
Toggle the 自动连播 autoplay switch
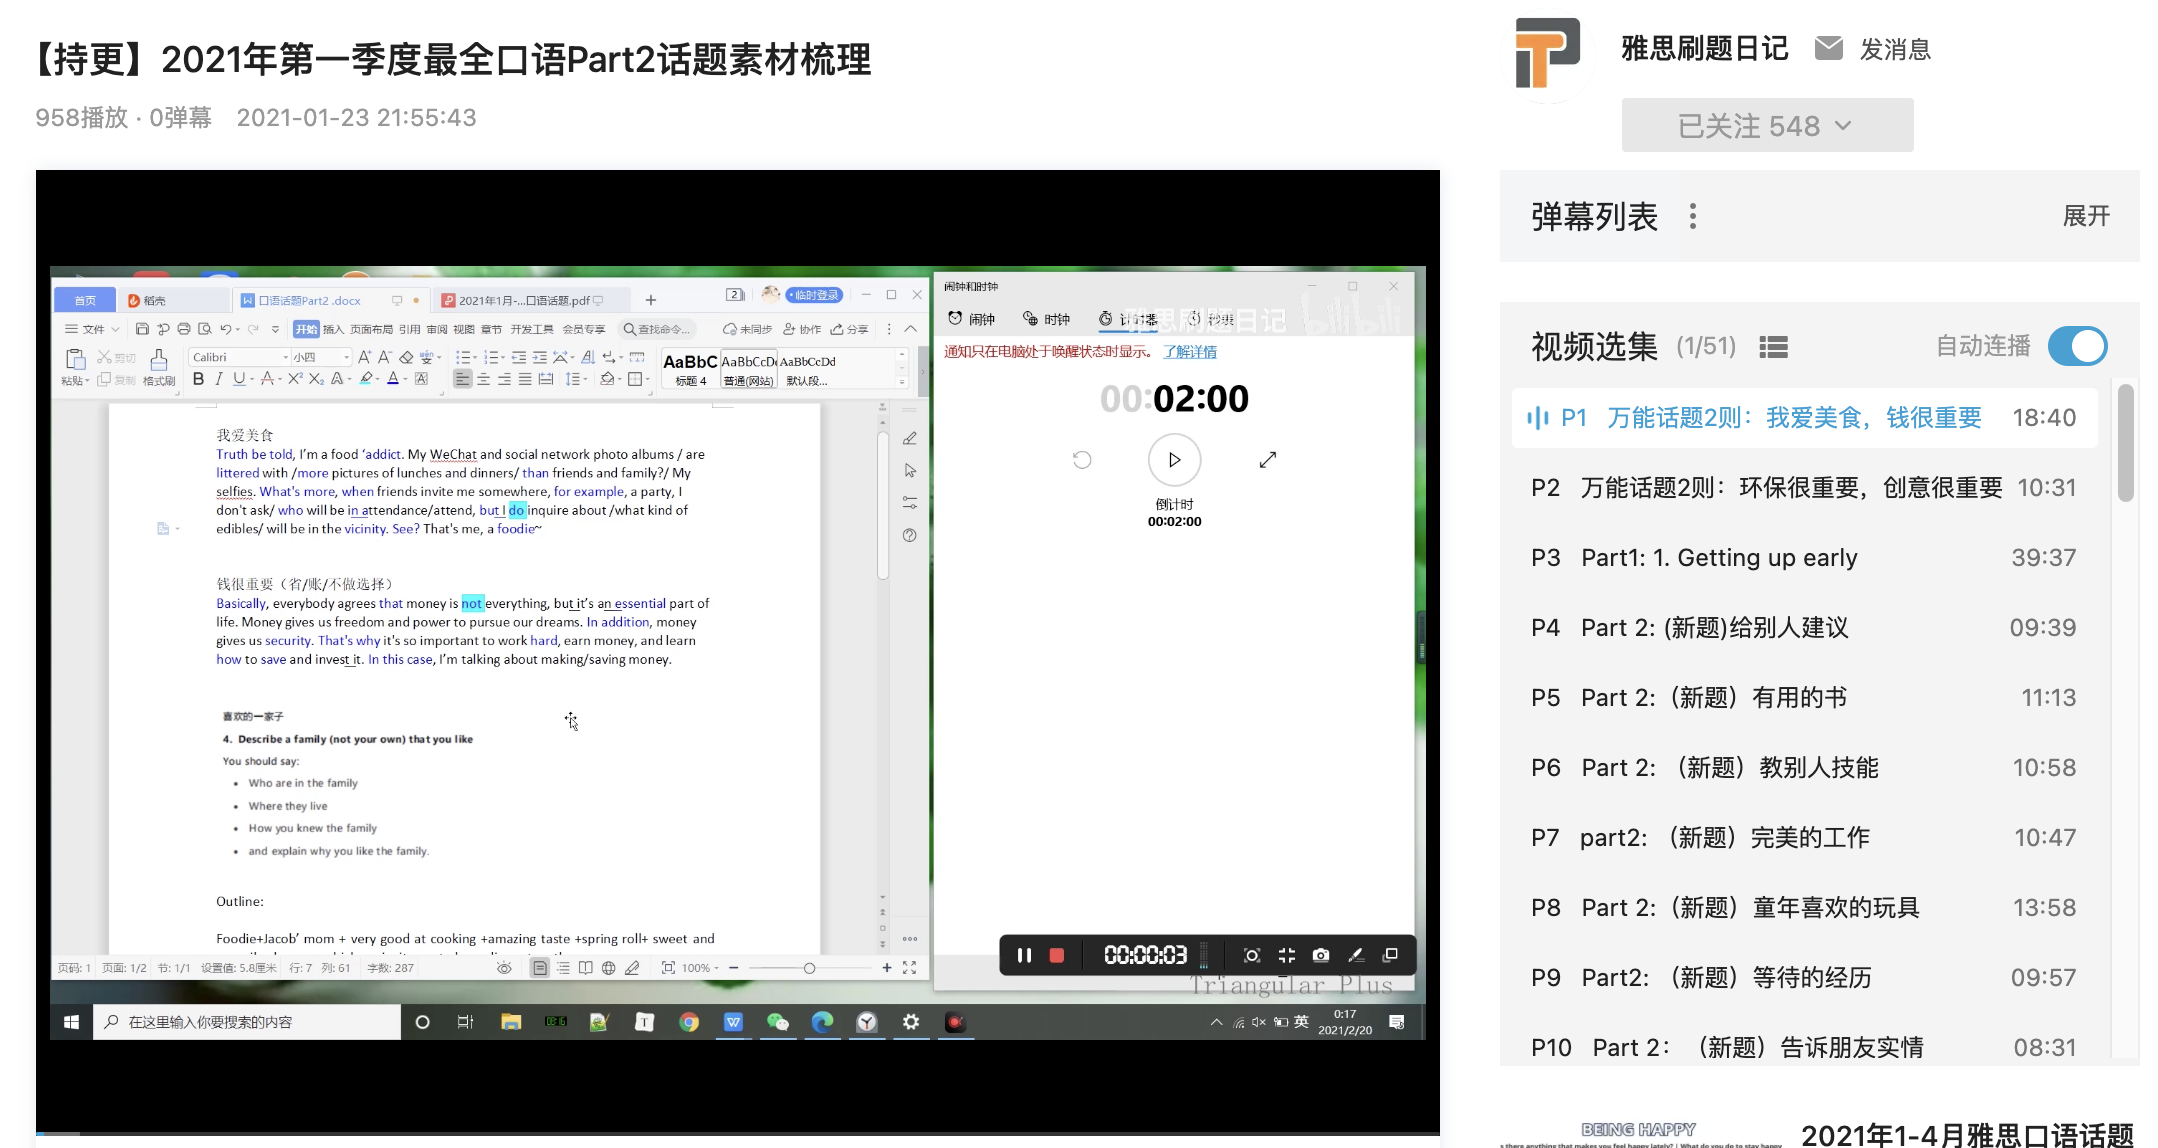click(x=2076, y=346)
